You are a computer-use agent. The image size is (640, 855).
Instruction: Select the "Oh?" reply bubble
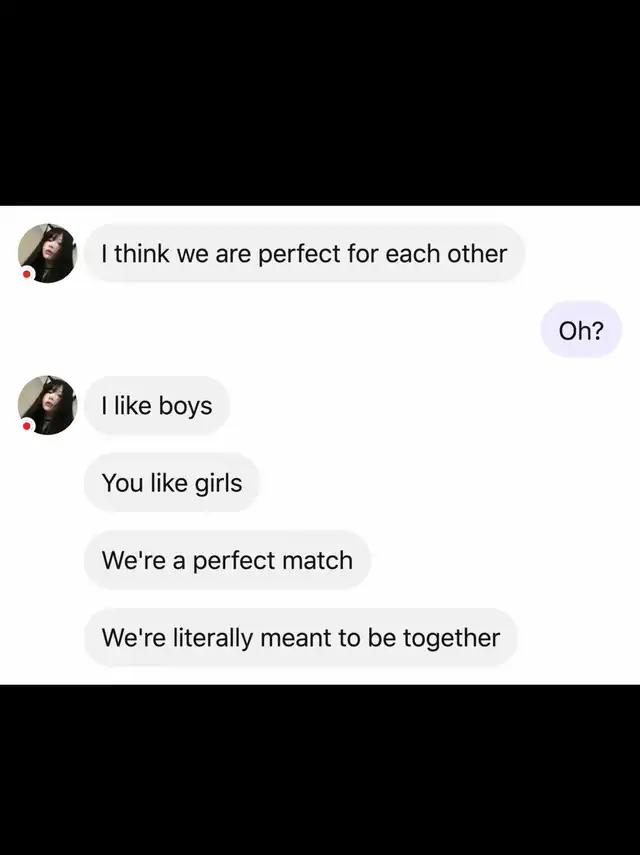point(581,330)
